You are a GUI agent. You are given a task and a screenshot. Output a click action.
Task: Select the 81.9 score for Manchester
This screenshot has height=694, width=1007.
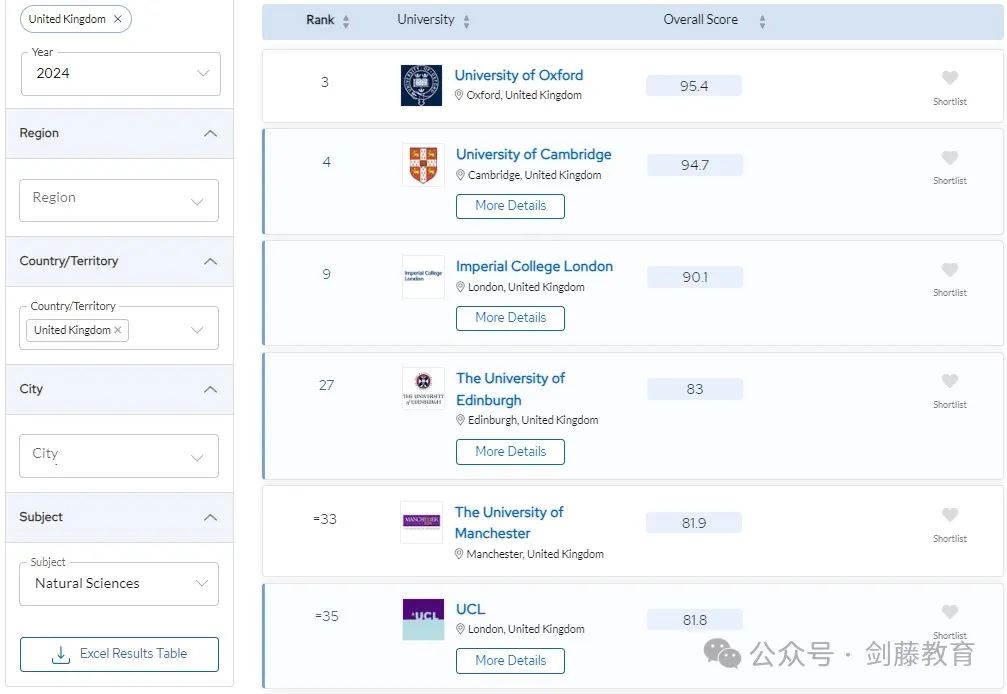click(694, 523)
